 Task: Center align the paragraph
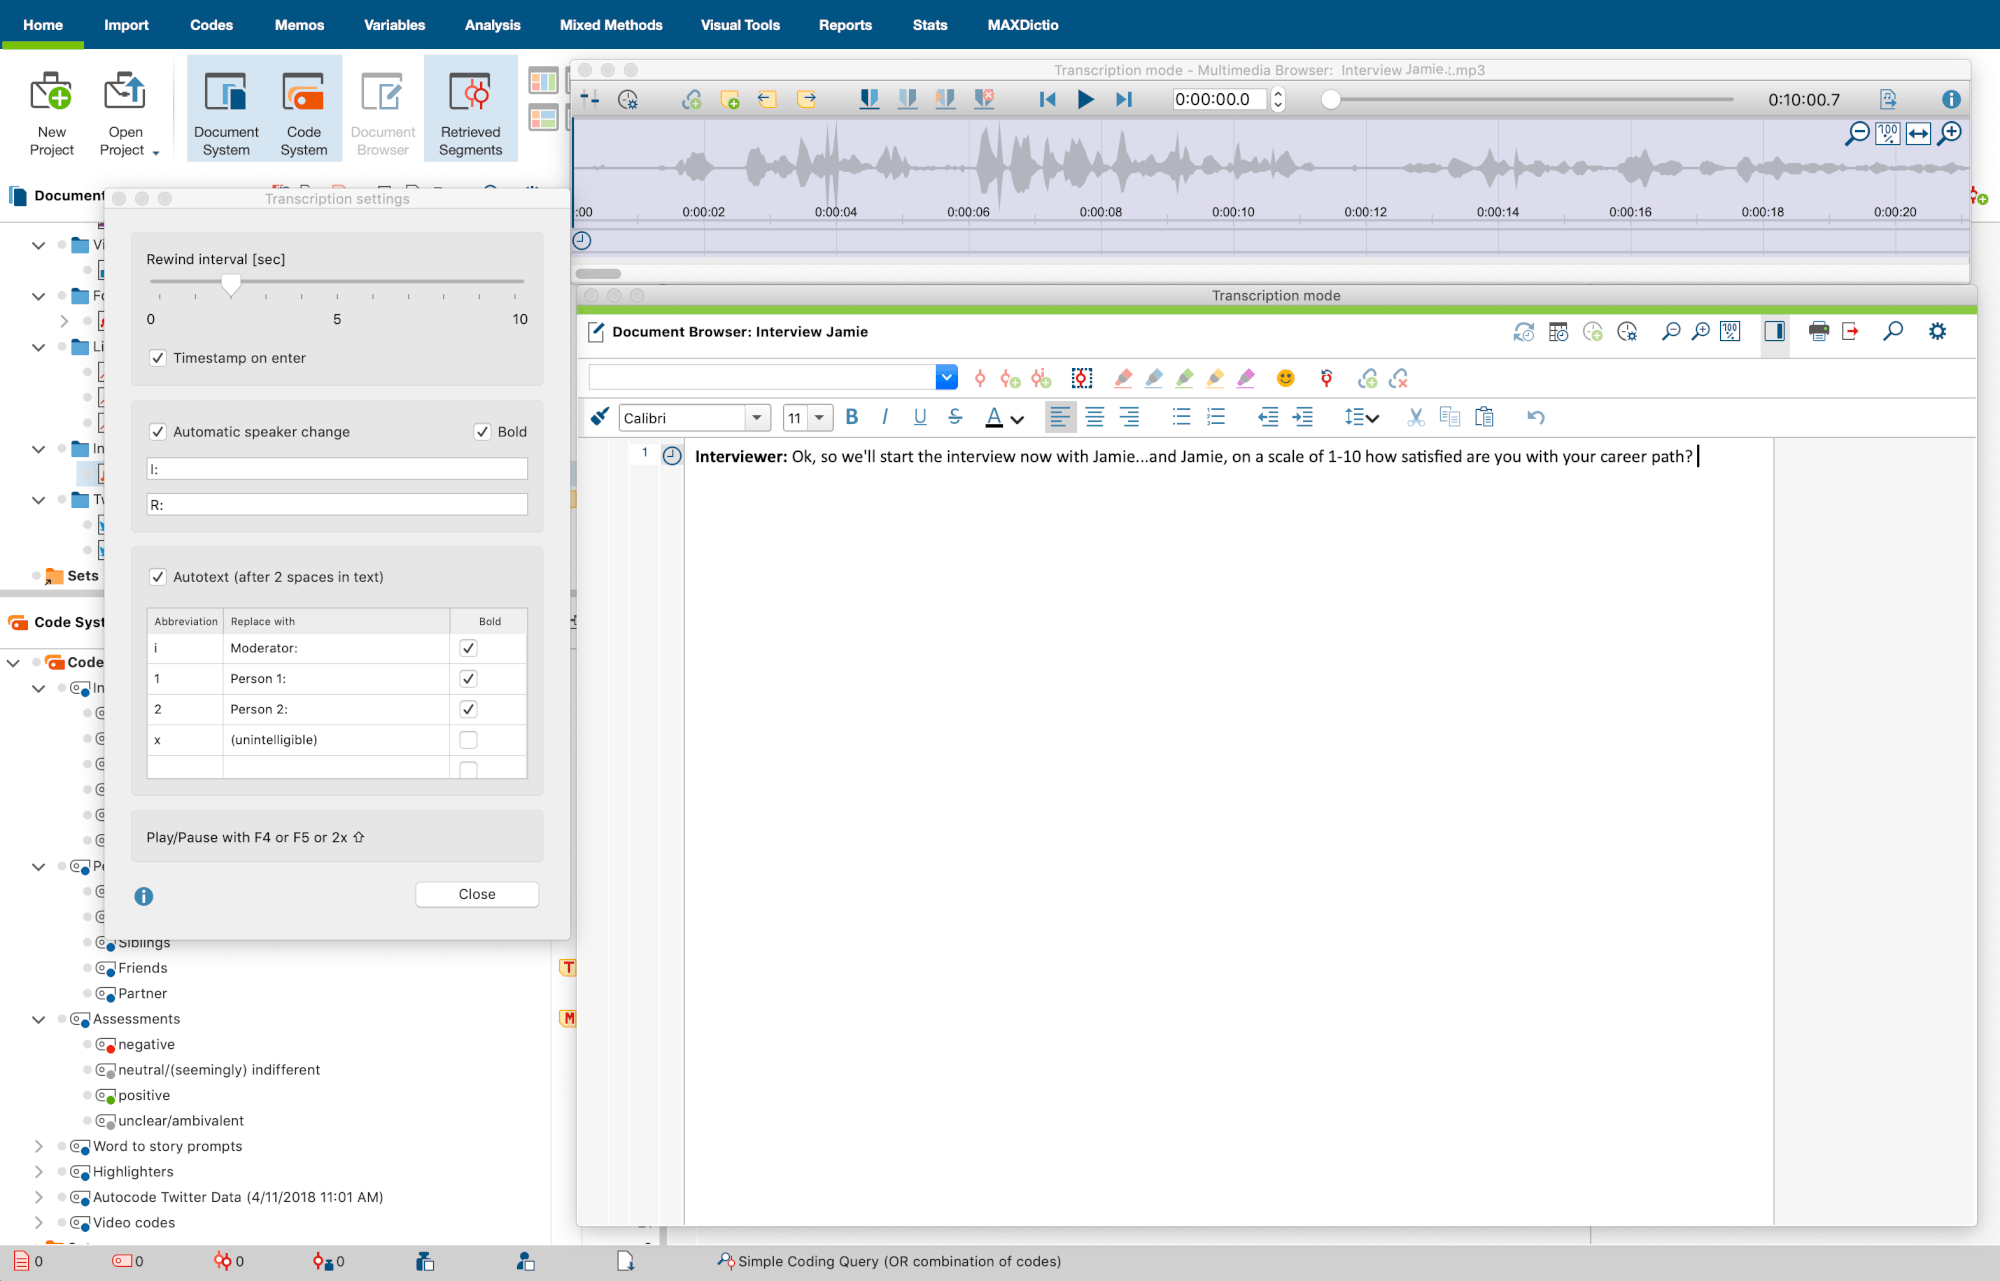tap(1095, 417)
